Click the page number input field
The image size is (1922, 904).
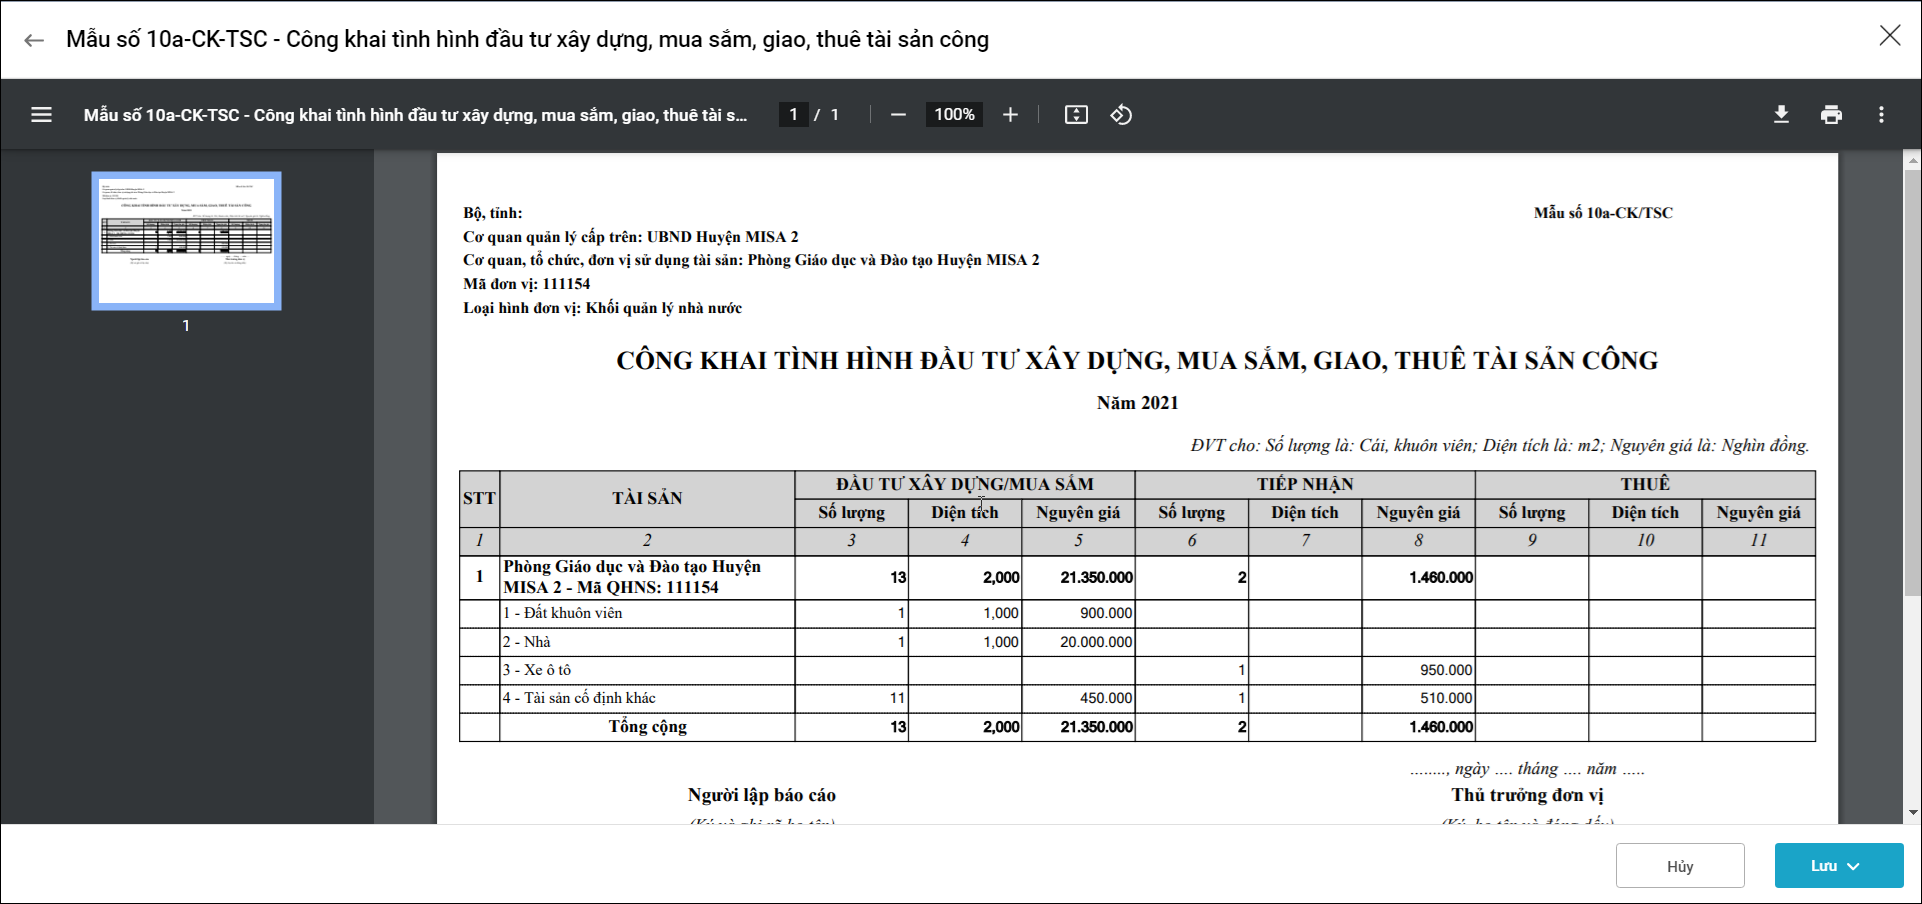pyautogui.click(x=793, y=115)
